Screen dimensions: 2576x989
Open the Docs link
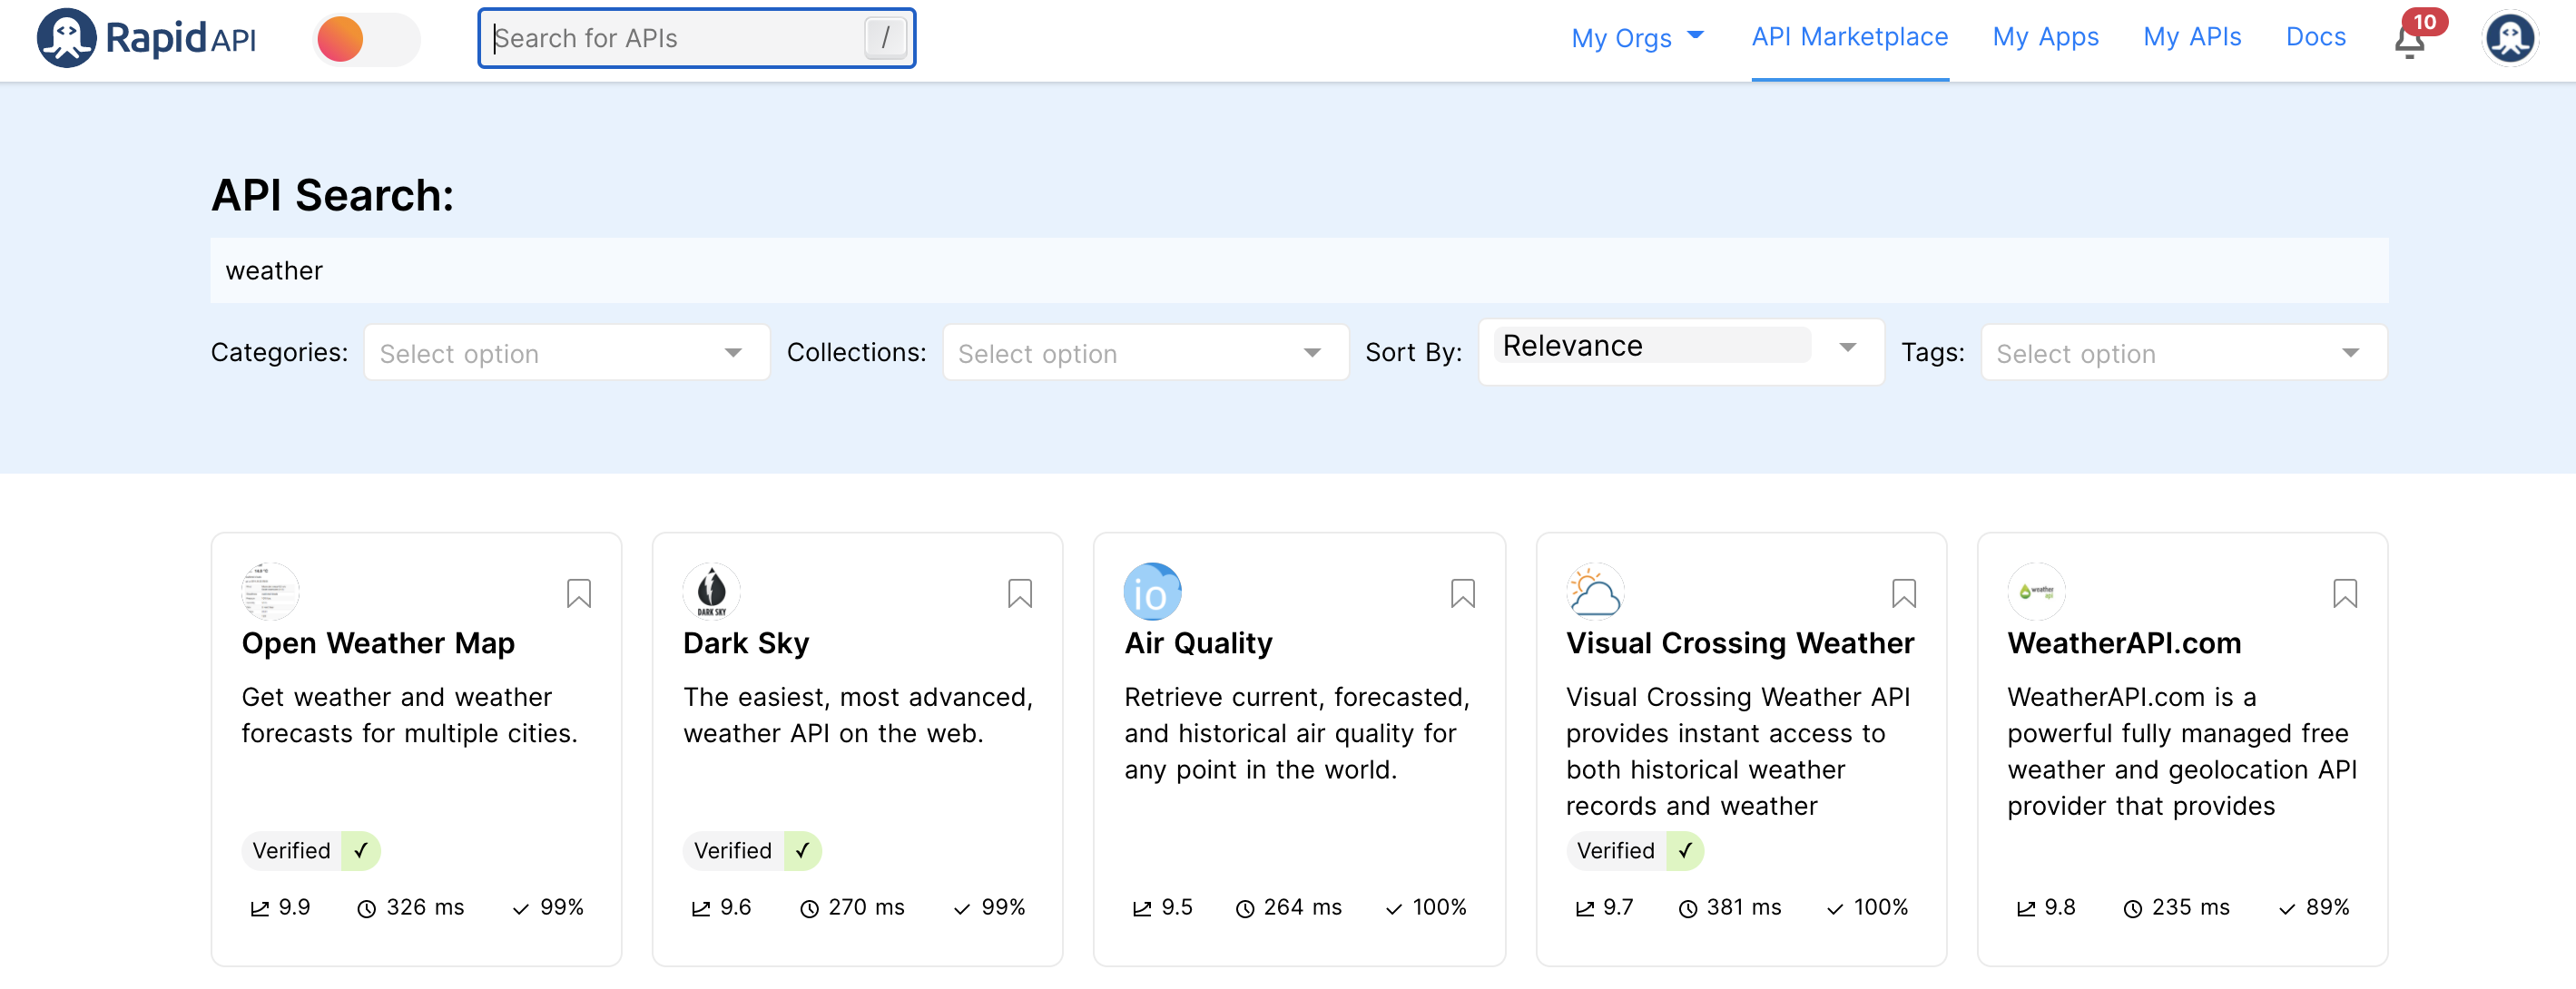[x=2315, y=37]
